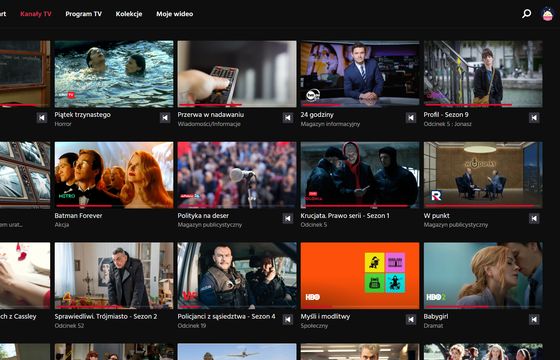Click start-over icon for 24 godziny
This screenshot has width=560, height=360.
(x=411, y=118)
